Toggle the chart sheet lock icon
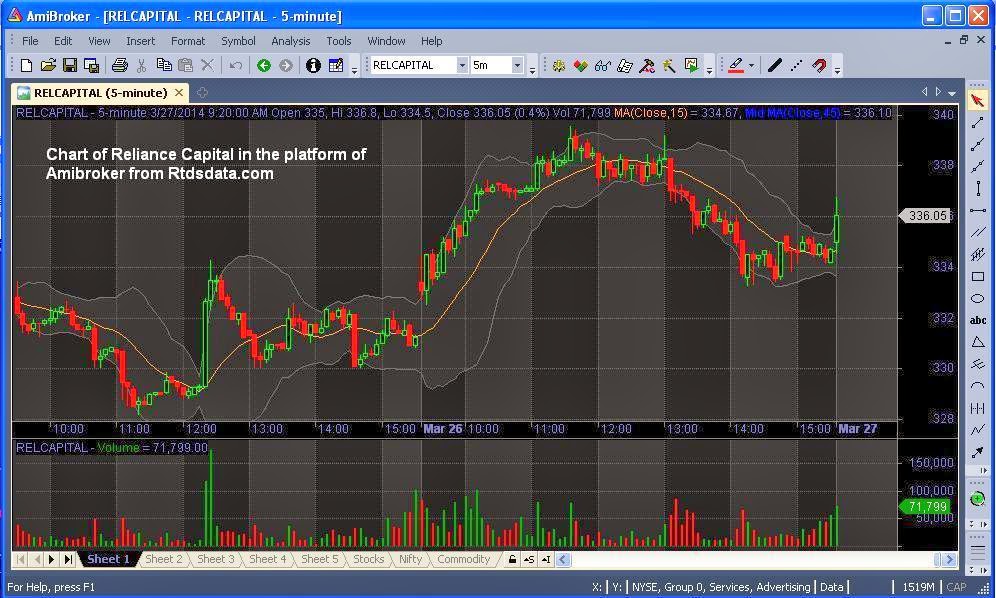This screenshot has width=996, height=598. coord(512,559)
